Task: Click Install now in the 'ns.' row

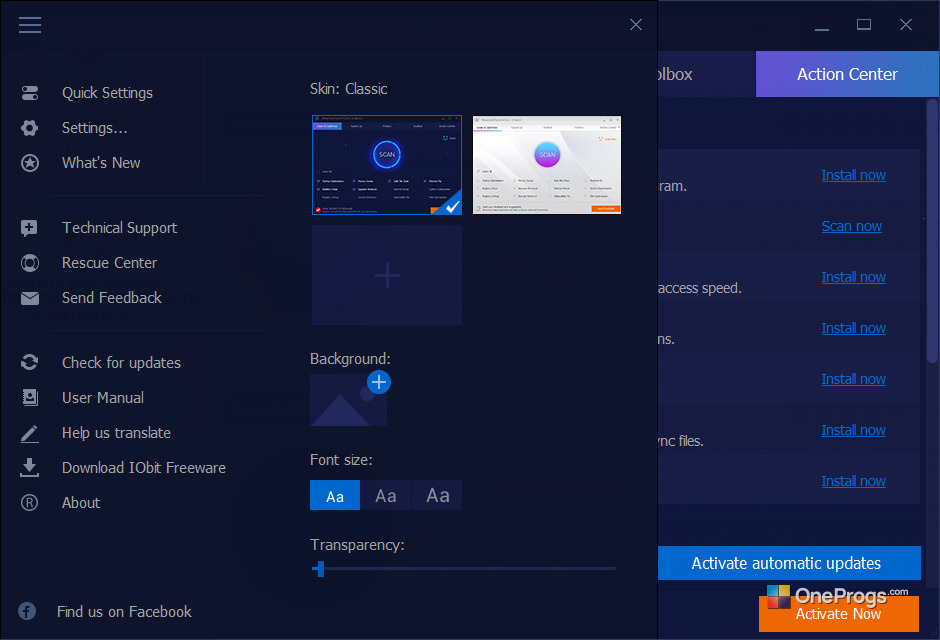Action: point(853,328)
